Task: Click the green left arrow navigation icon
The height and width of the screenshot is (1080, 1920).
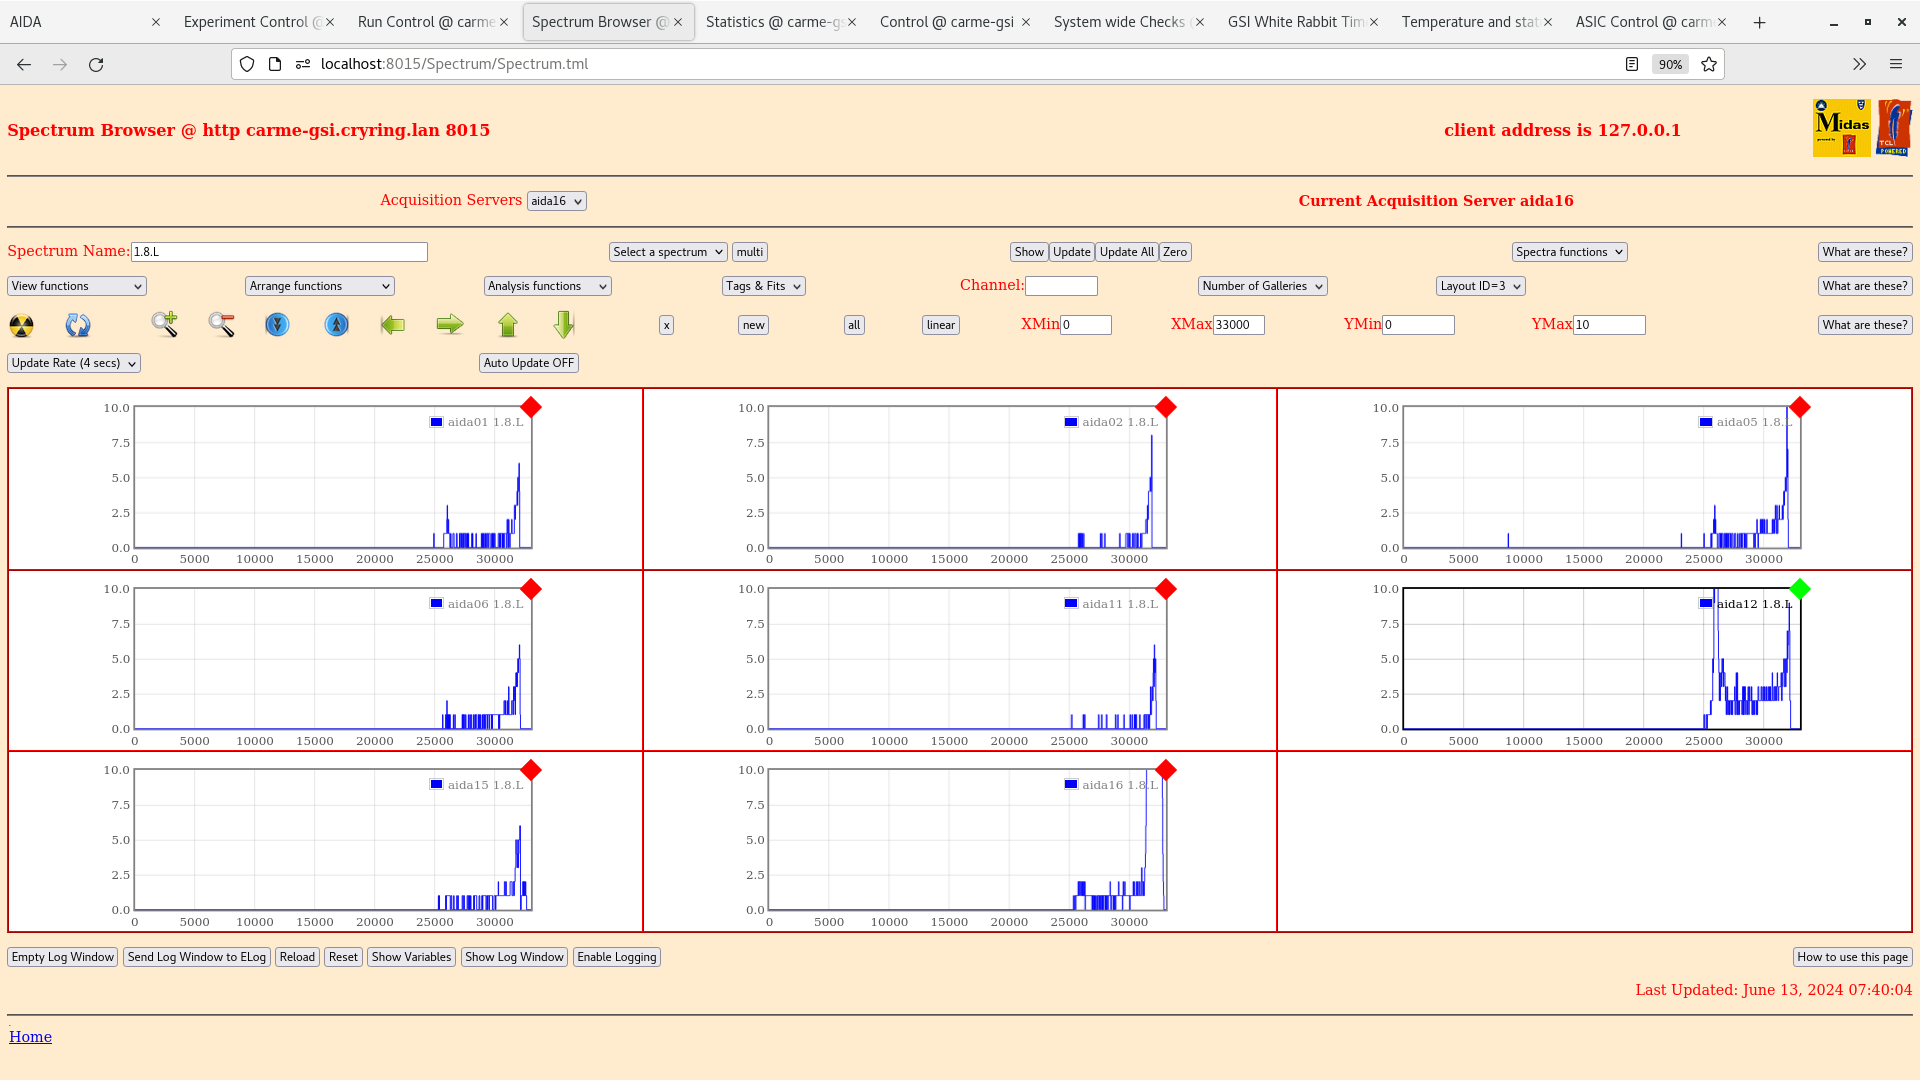Action: [x=393, y=324]
